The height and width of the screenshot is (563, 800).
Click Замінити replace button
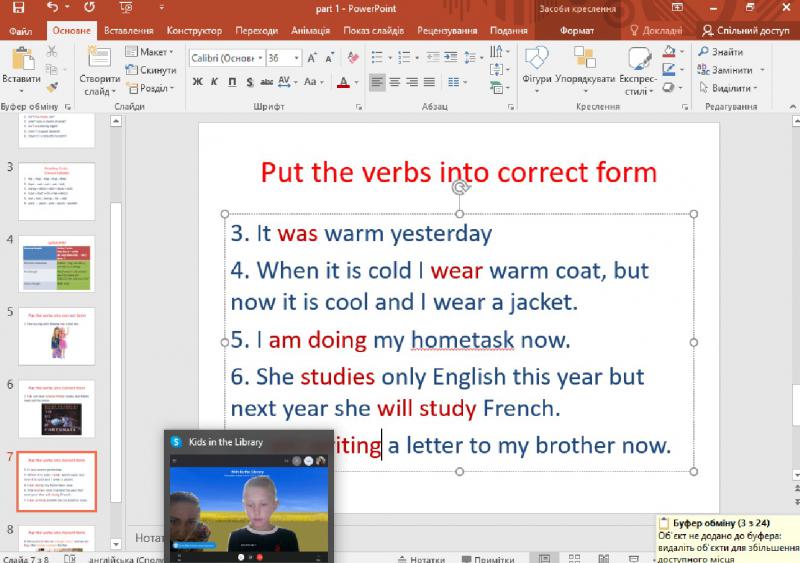[724, 70]
